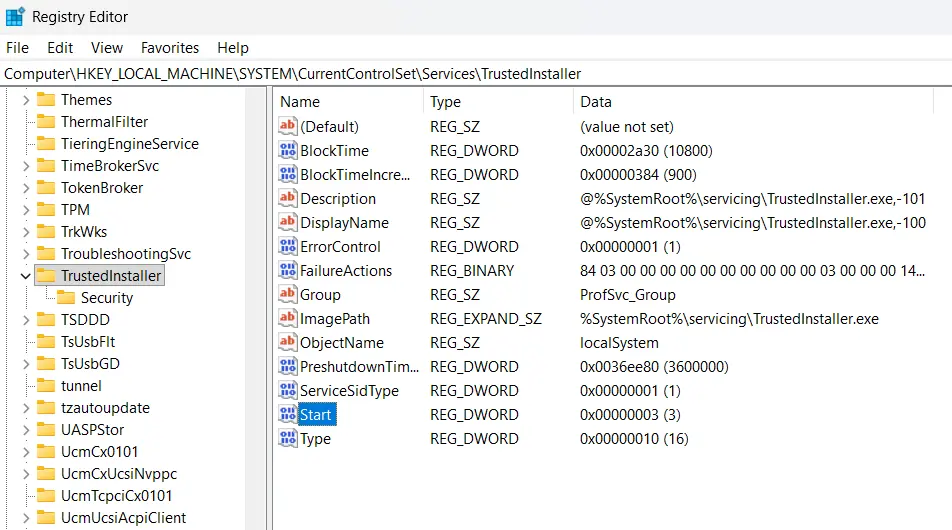Expand the UcmUcsiAcpiClient key
This screenshot has height=530, width=952.
click(x=26, y=518)
